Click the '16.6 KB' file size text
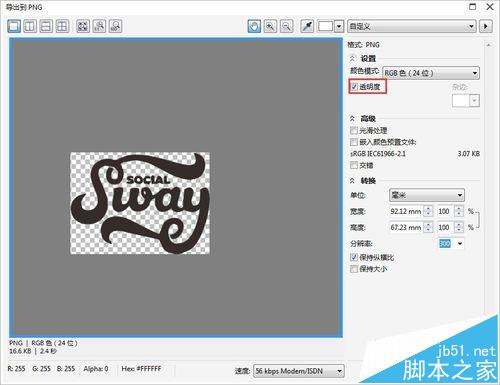Screen dimensions: 500x385 pyautogui.click(x=20, y=351)
